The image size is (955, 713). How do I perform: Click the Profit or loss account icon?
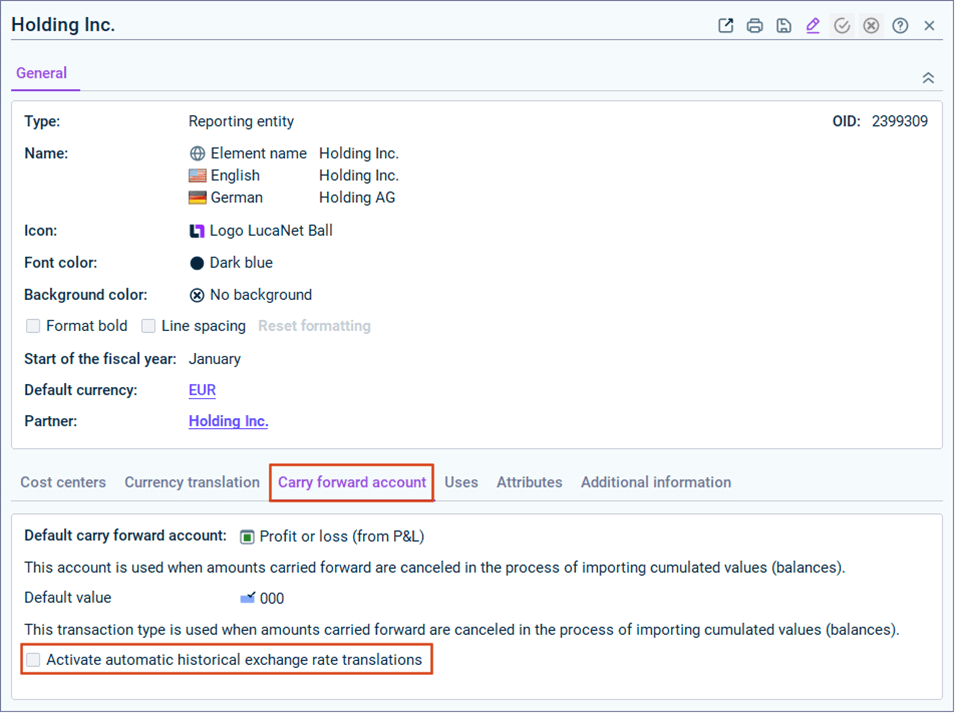[x=247, y=536]
